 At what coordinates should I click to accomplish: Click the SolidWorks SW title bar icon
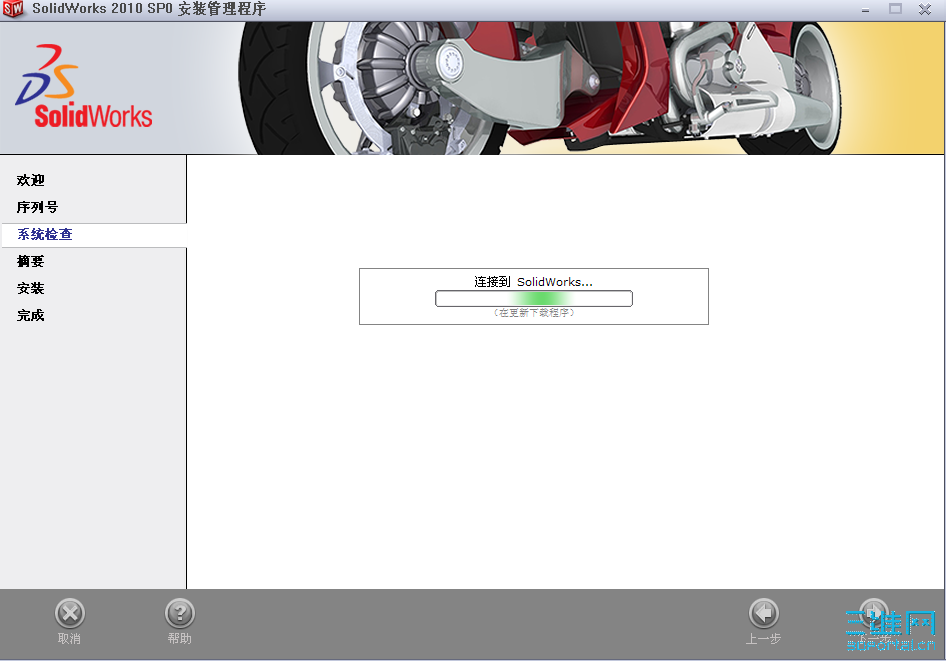(x=13, y=9)
